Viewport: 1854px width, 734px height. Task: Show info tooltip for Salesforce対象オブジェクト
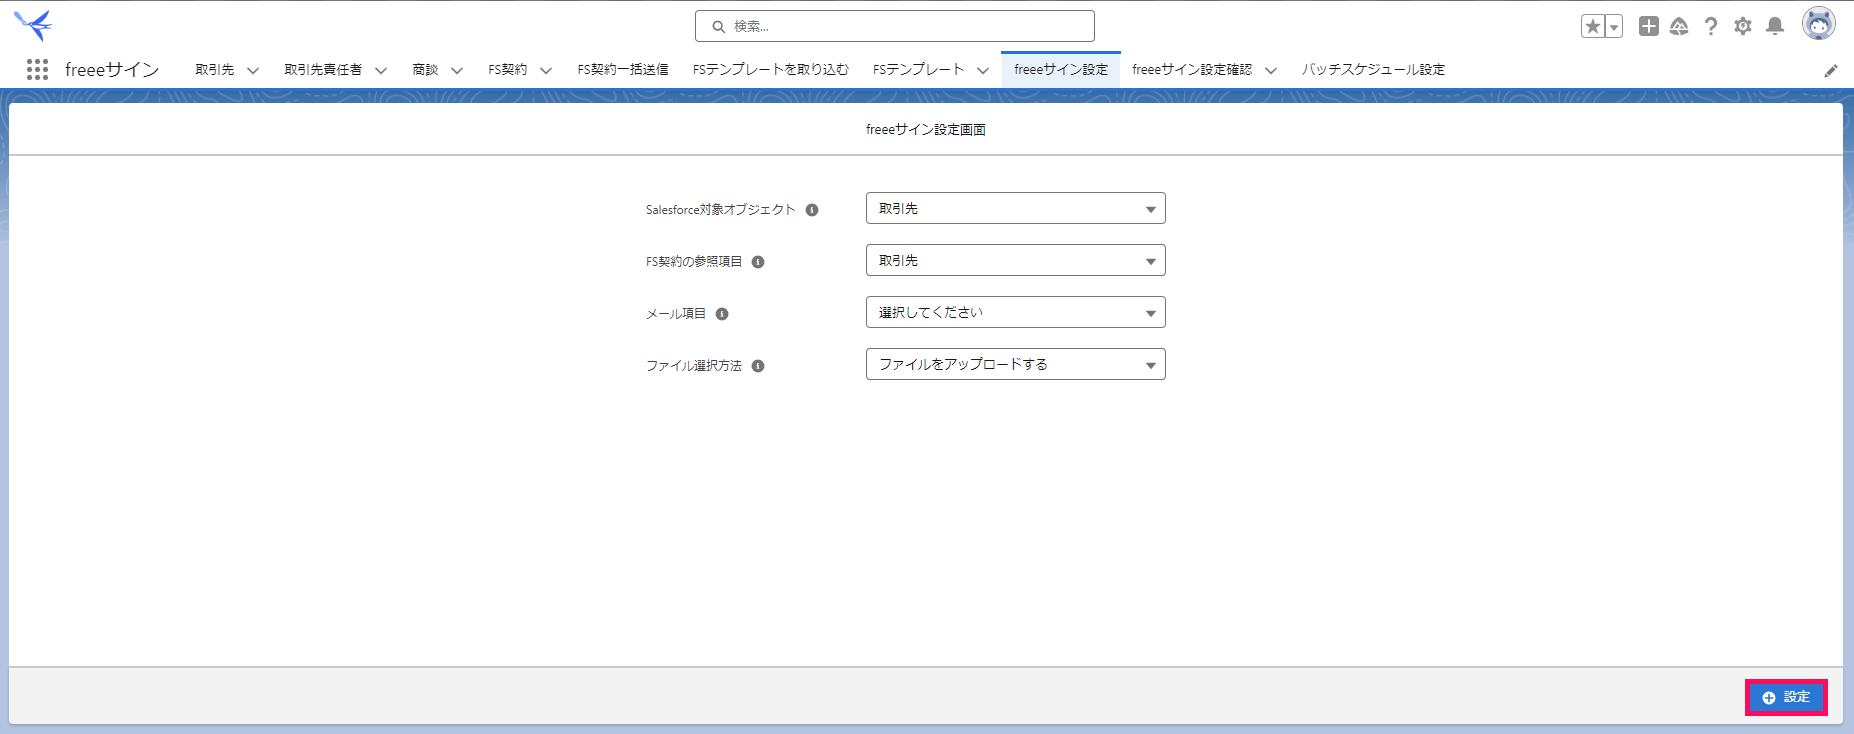pyautogui.click(x=812, y=210)
